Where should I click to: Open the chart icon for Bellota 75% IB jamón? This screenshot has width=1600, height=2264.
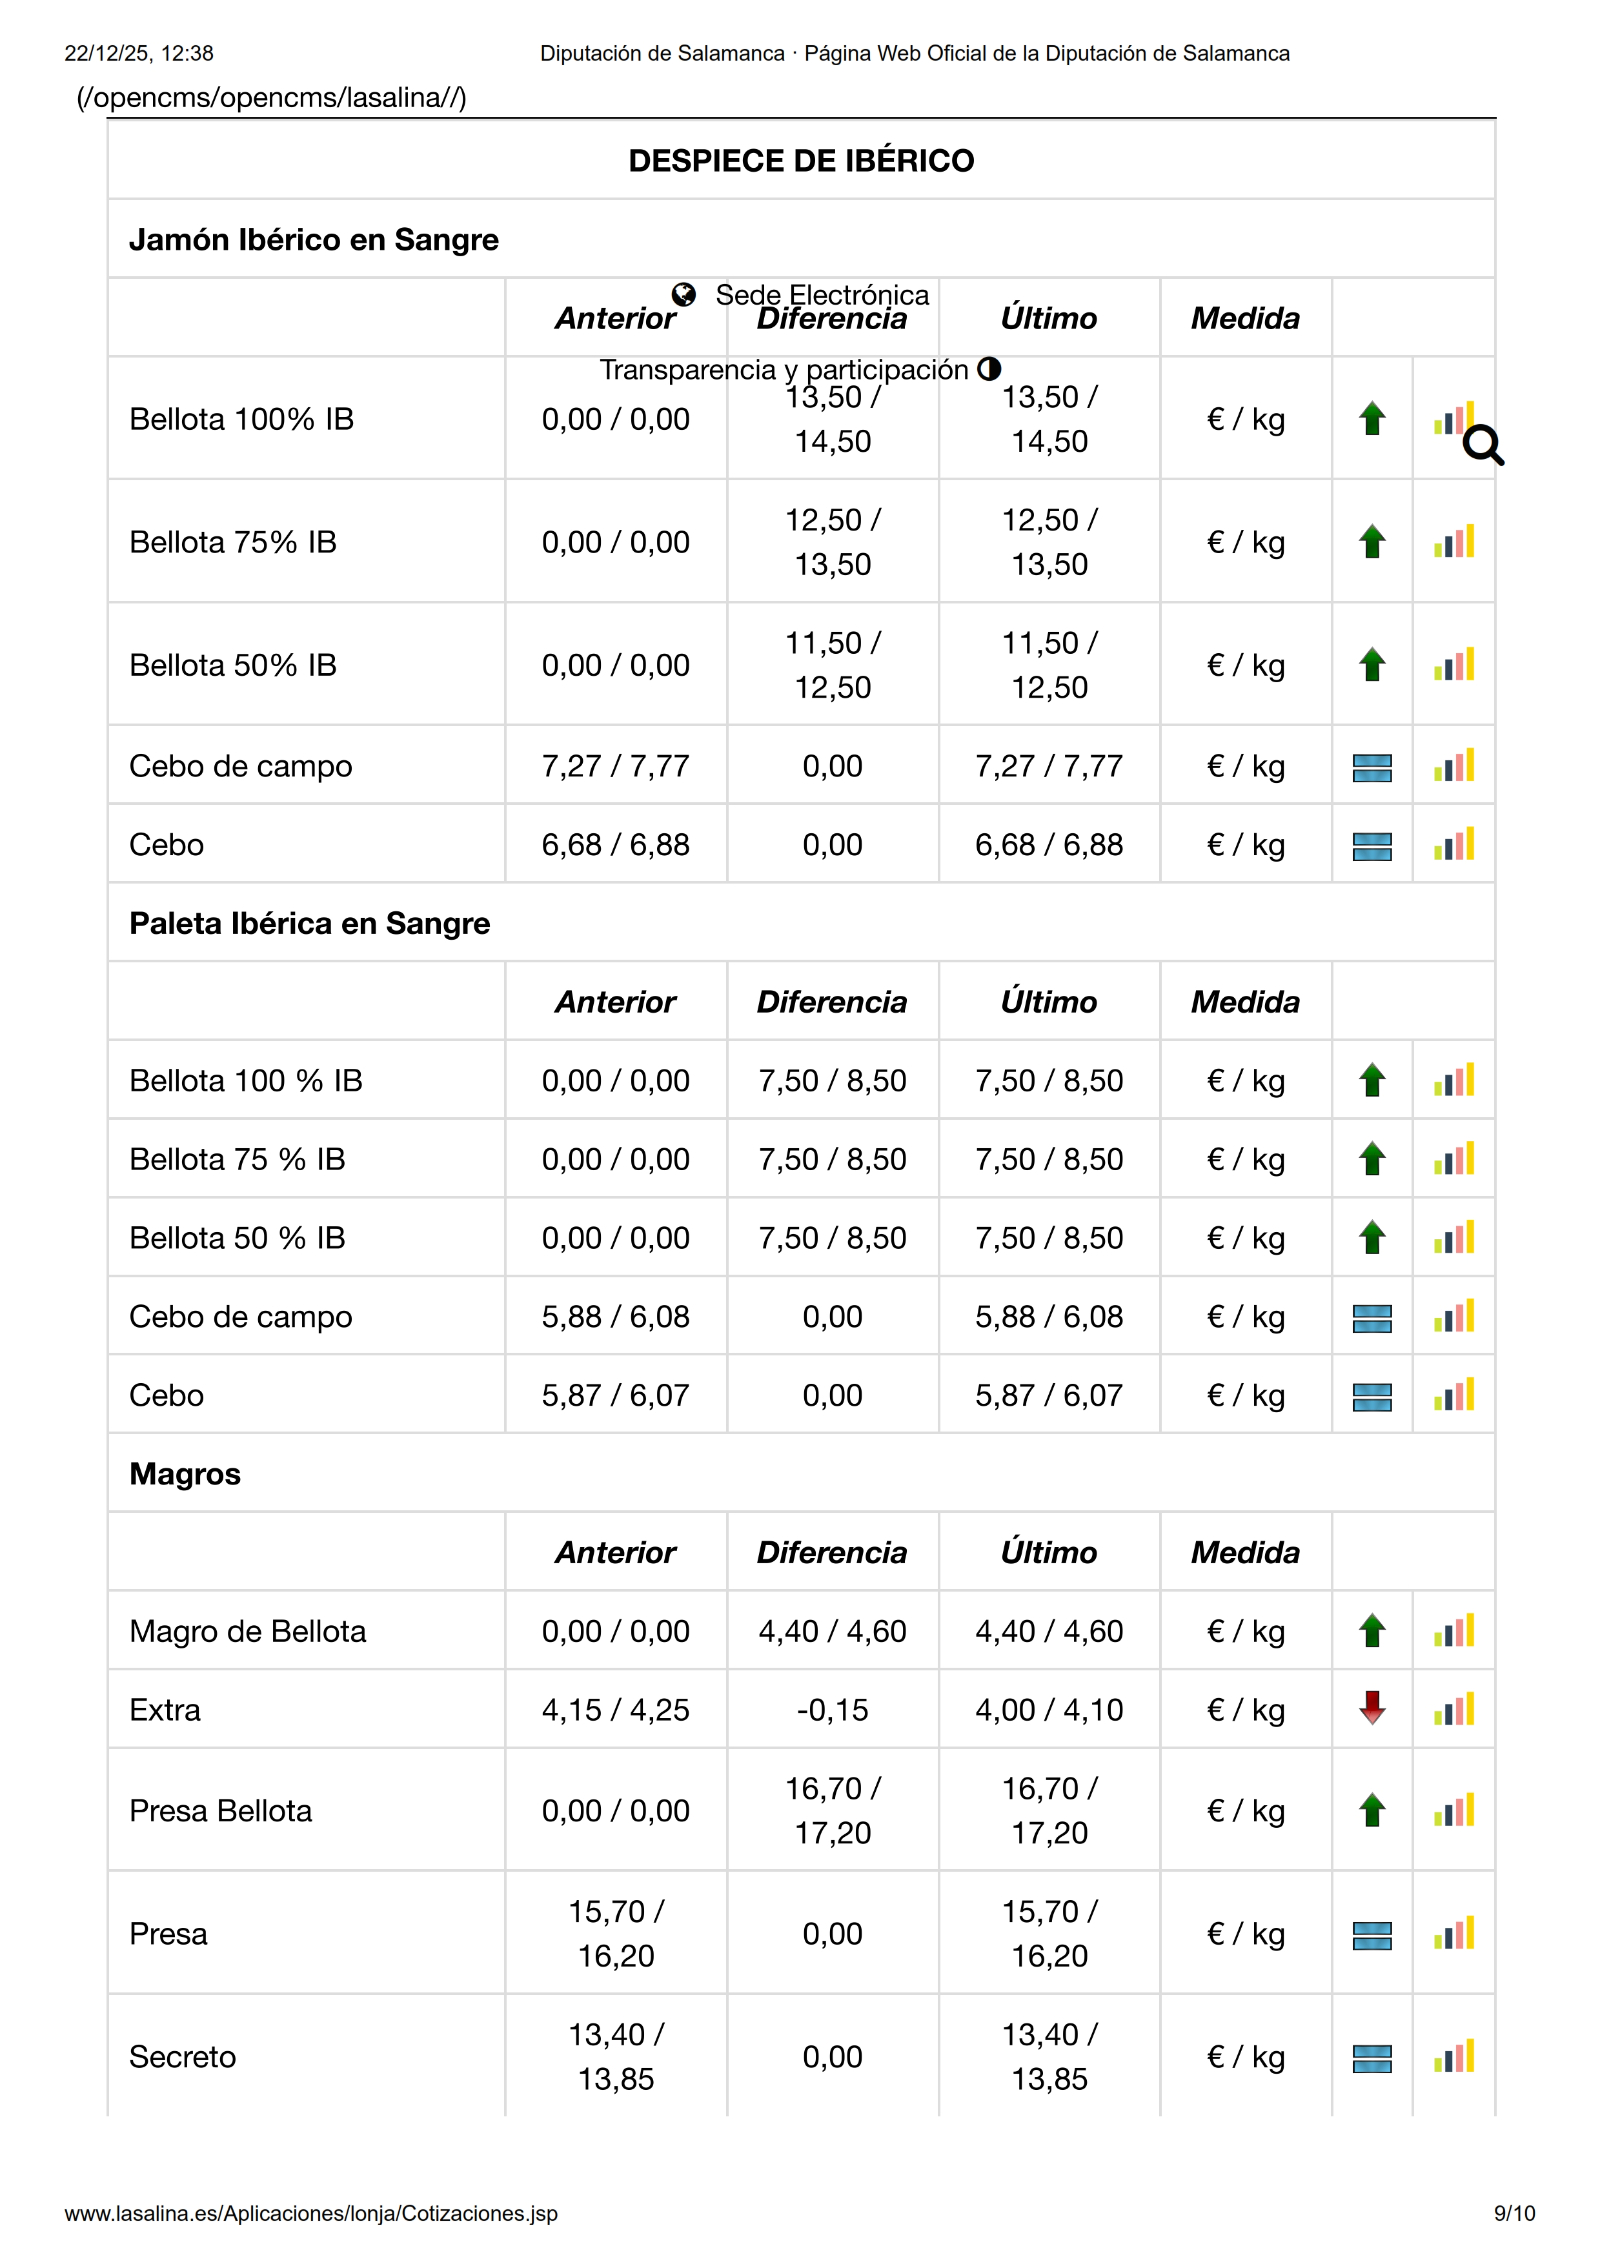[1454, 542]
